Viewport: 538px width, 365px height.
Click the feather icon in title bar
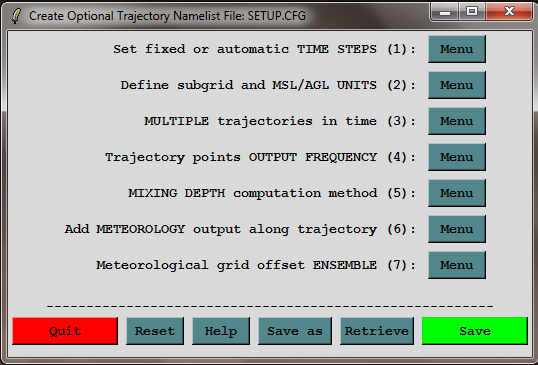(16, 16)
